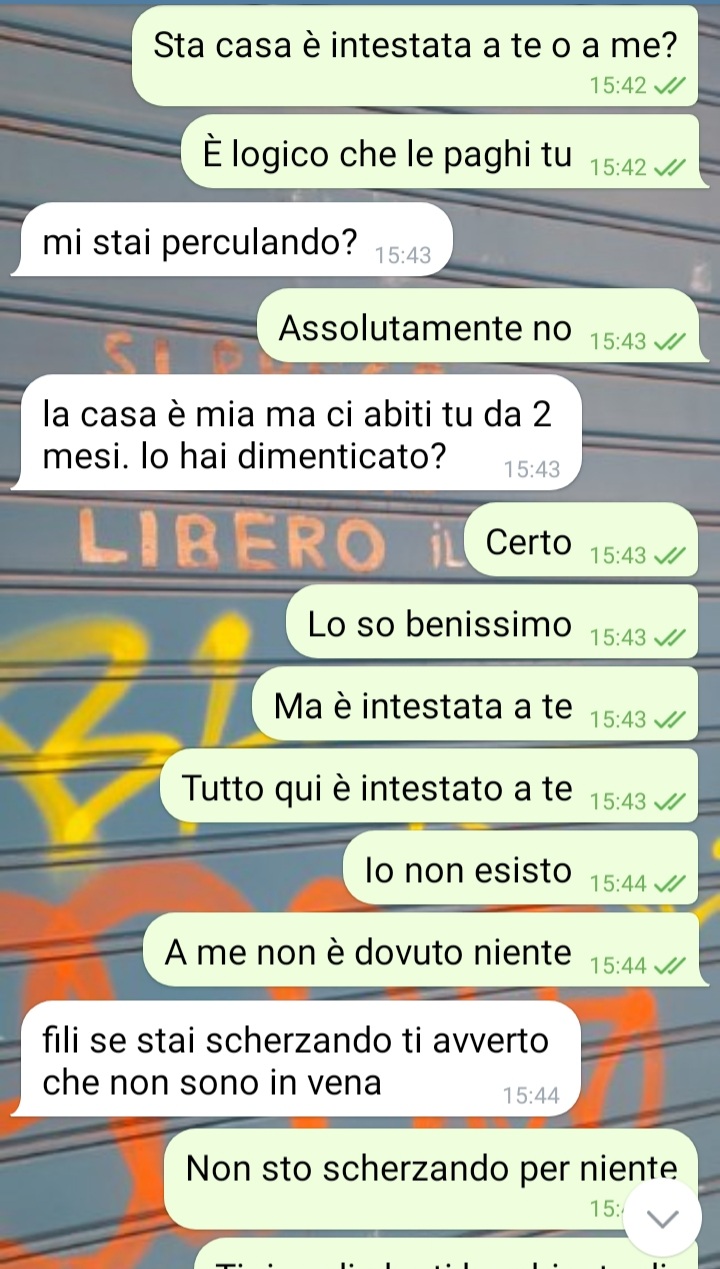
Task: Select the 'Io non esisto' message
Action: coord(521,868)
